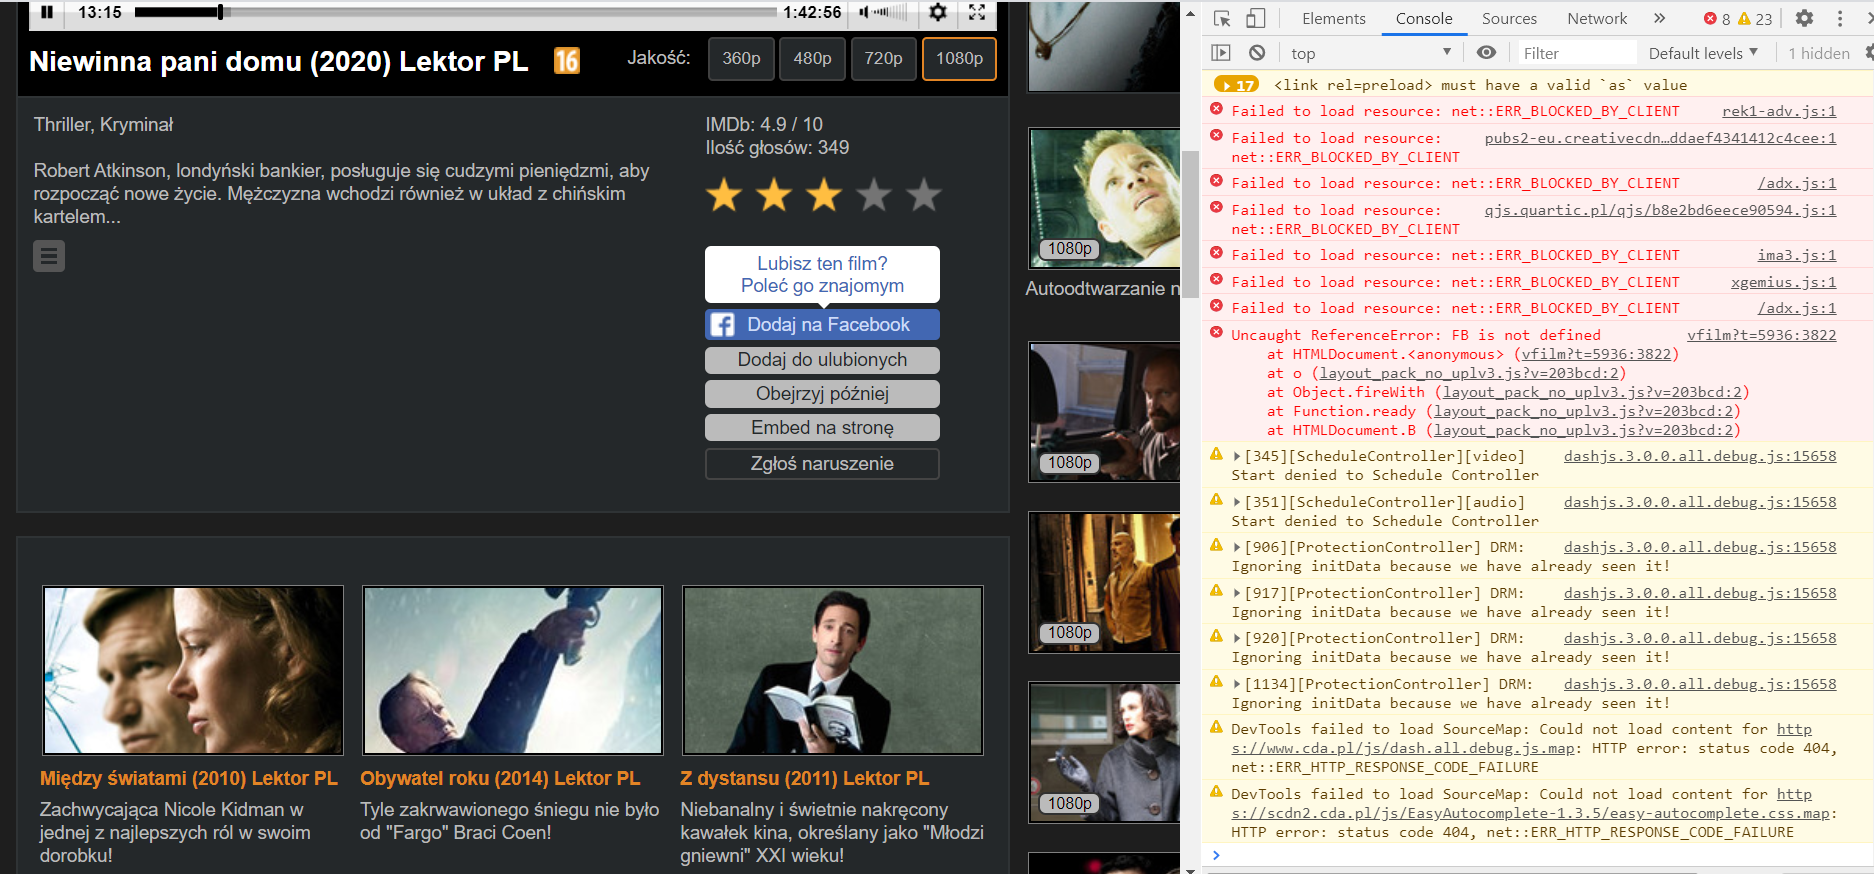Click Obejrzyj później button
The height and width of the screenshot is (874, 1874).
click(x=822, y=394)
